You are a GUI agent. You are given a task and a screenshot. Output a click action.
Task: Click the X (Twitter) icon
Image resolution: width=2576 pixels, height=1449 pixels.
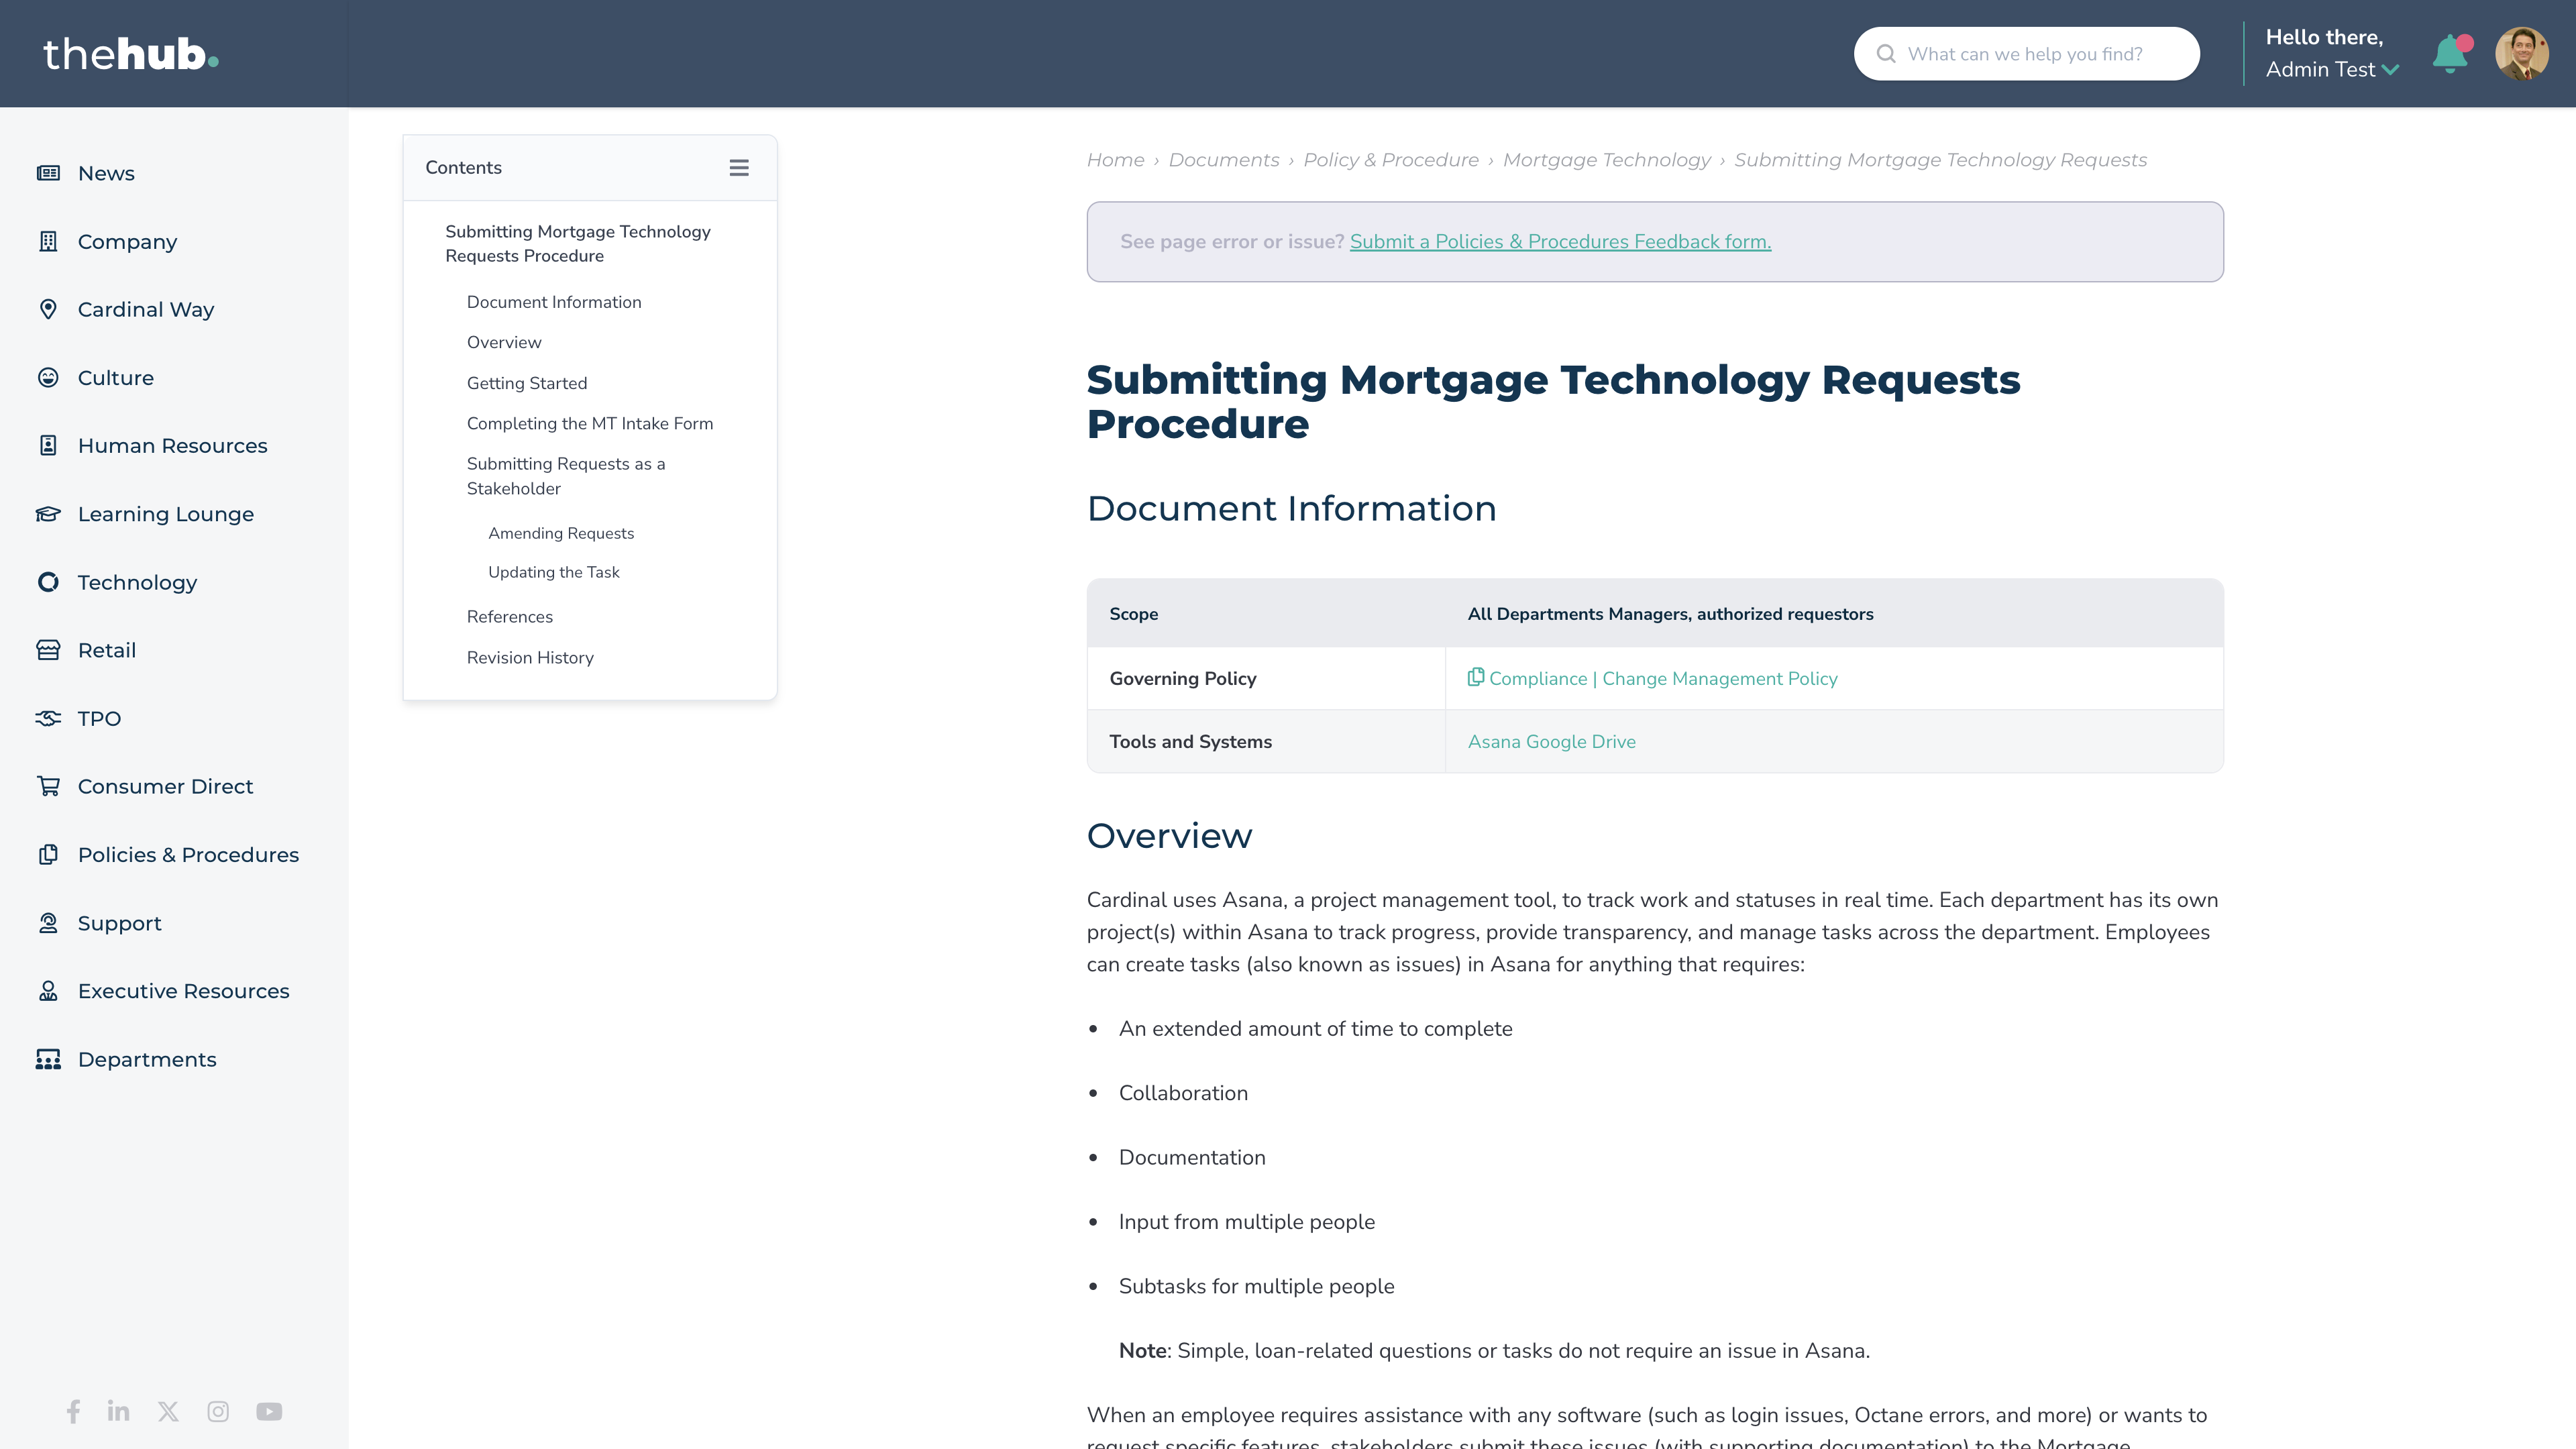coord(168,1411)
